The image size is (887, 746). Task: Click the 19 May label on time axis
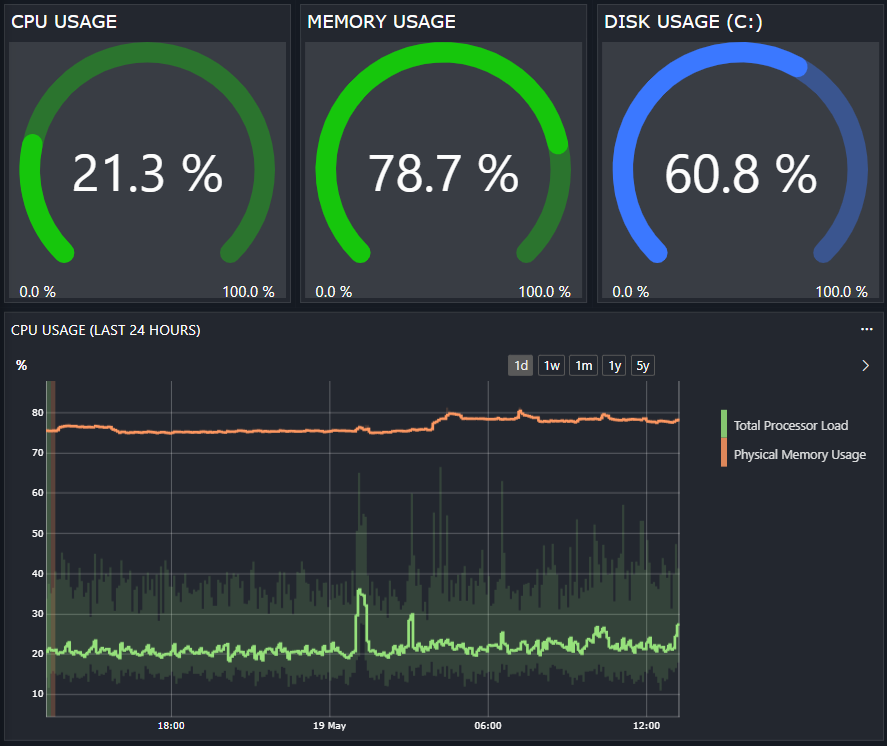pyautogui.click(x=329, y=725)
